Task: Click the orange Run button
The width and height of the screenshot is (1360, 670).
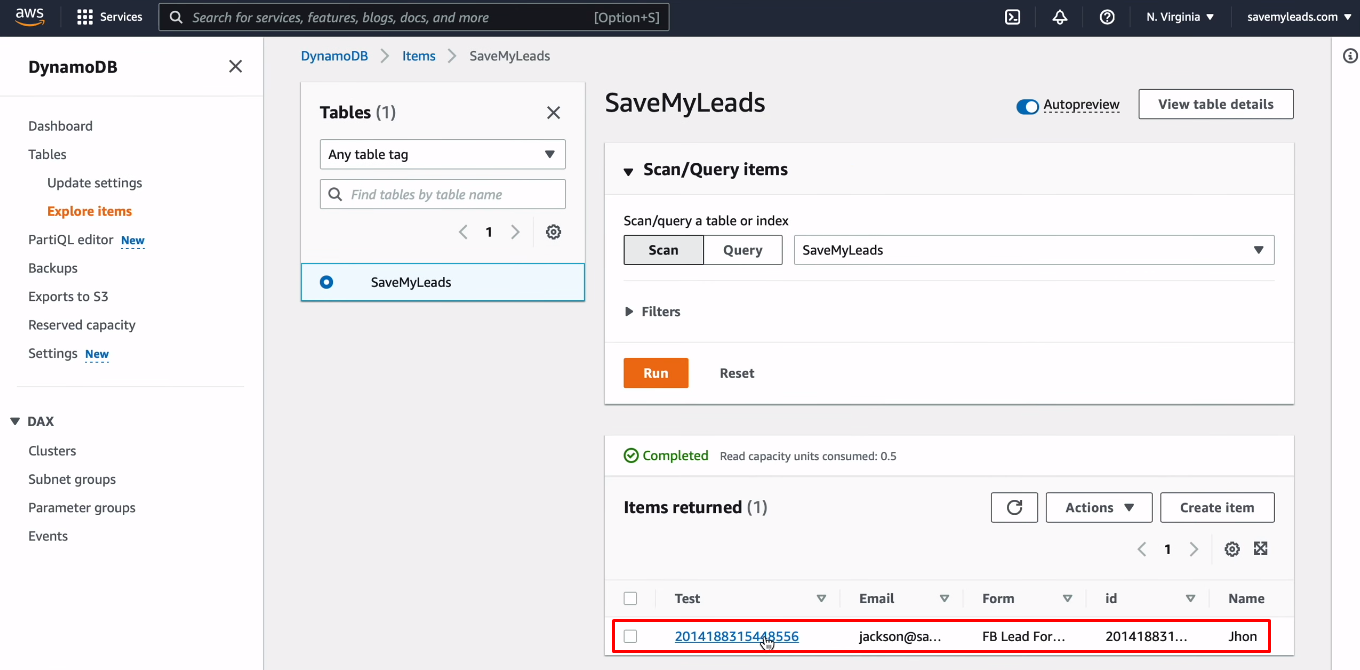Action: tap(656, 373)
